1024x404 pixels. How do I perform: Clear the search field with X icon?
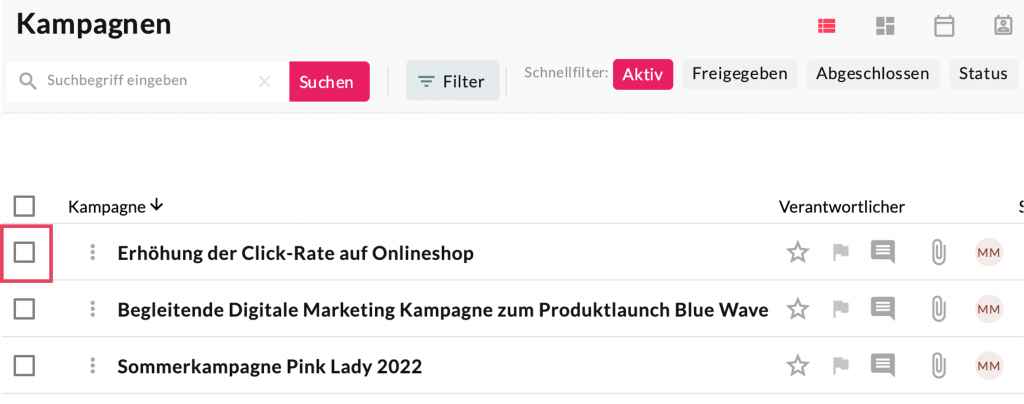click(x=265, y=81)
